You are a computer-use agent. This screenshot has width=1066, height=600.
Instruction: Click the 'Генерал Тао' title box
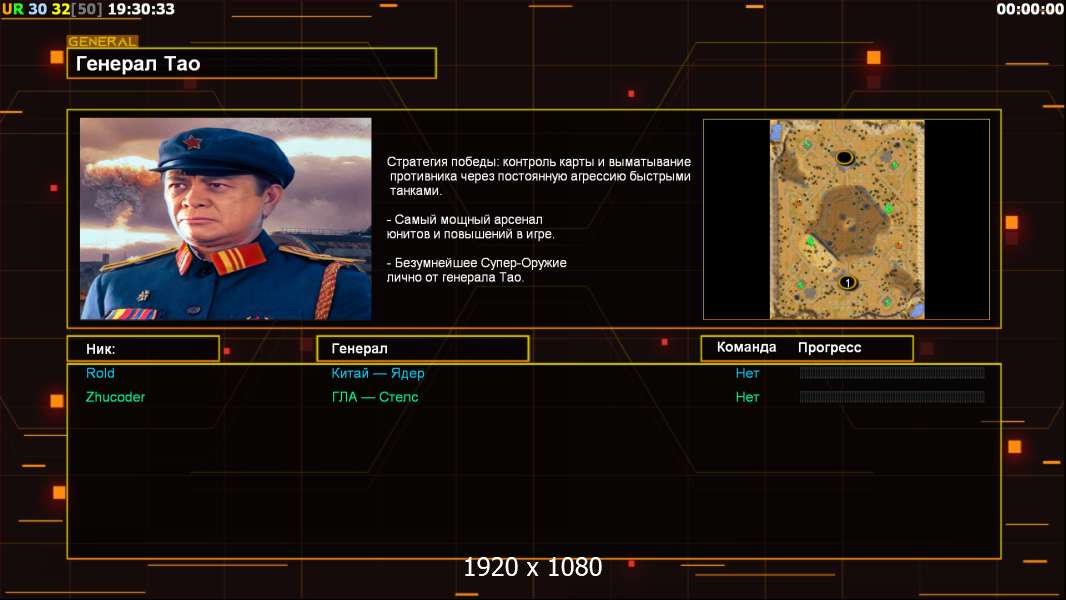[x=252, y=63]
